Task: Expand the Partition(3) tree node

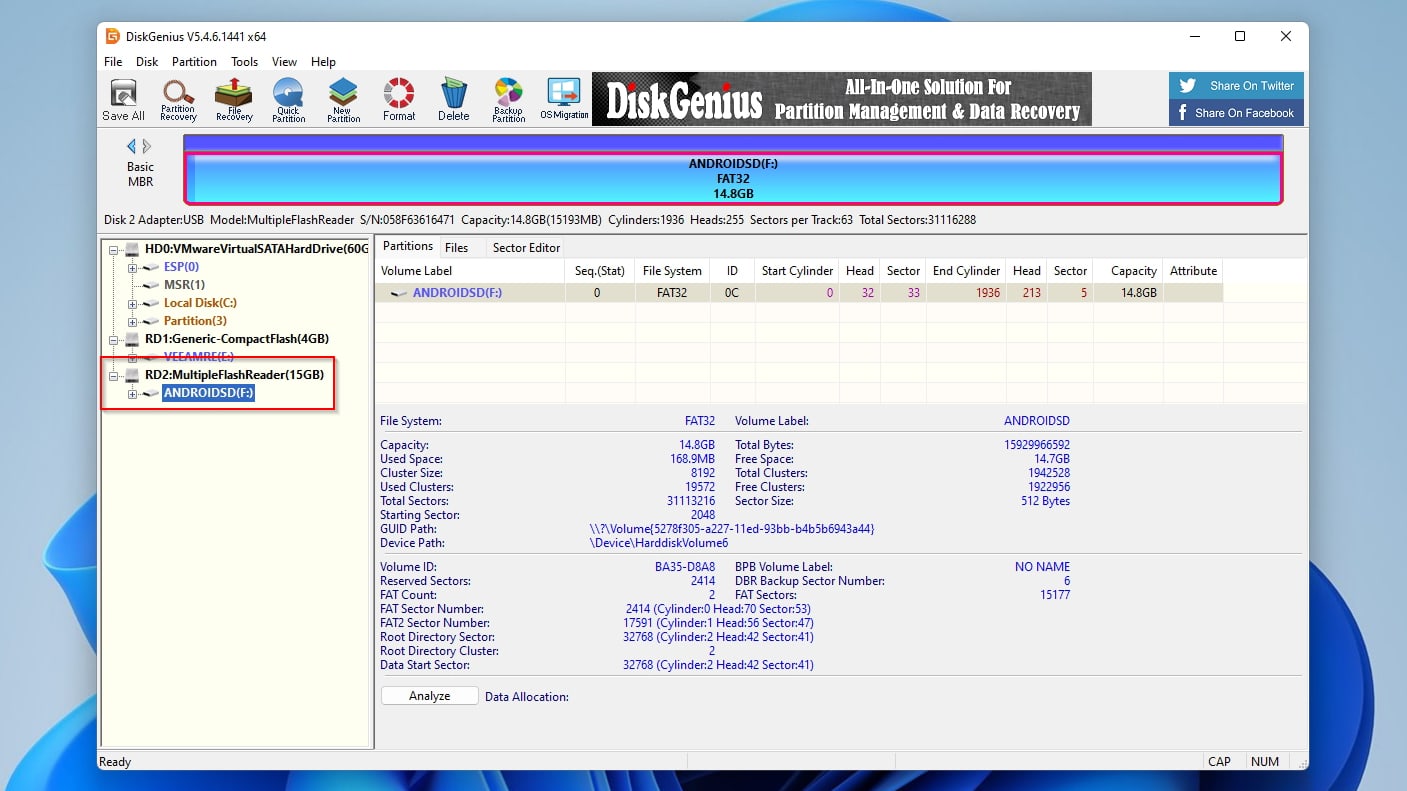Action: (134, 320)
